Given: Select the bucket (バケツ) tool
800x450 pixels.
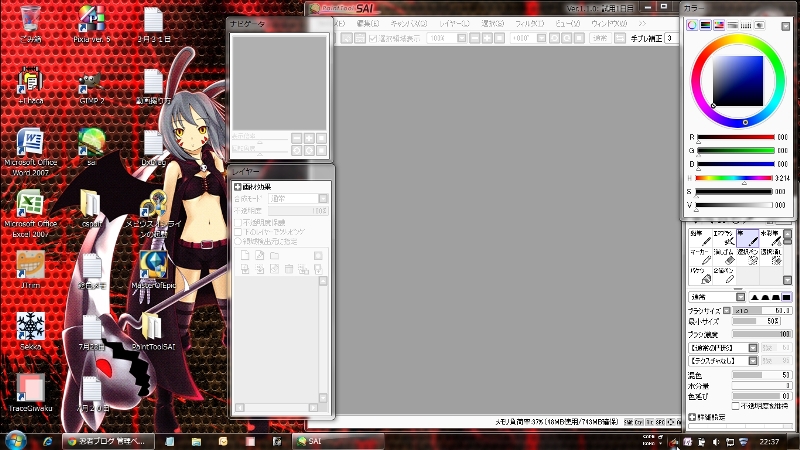Looking at the screenshot, I should coord(700,276).
